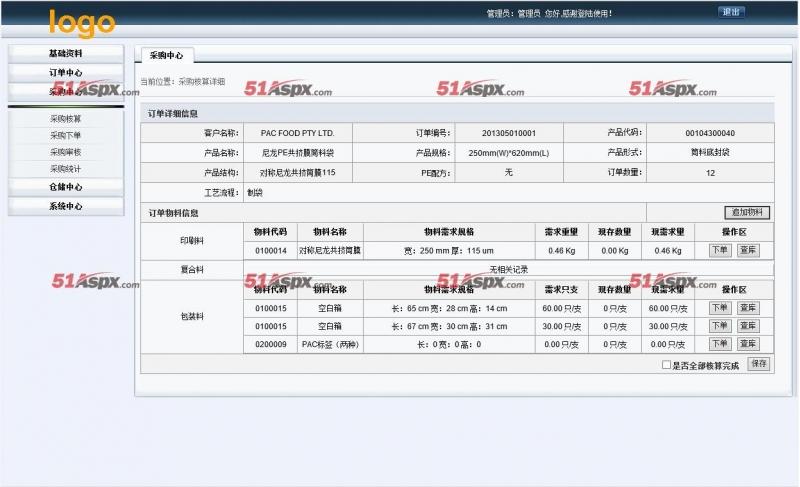Click the 保存 save button

click(759, 364)
